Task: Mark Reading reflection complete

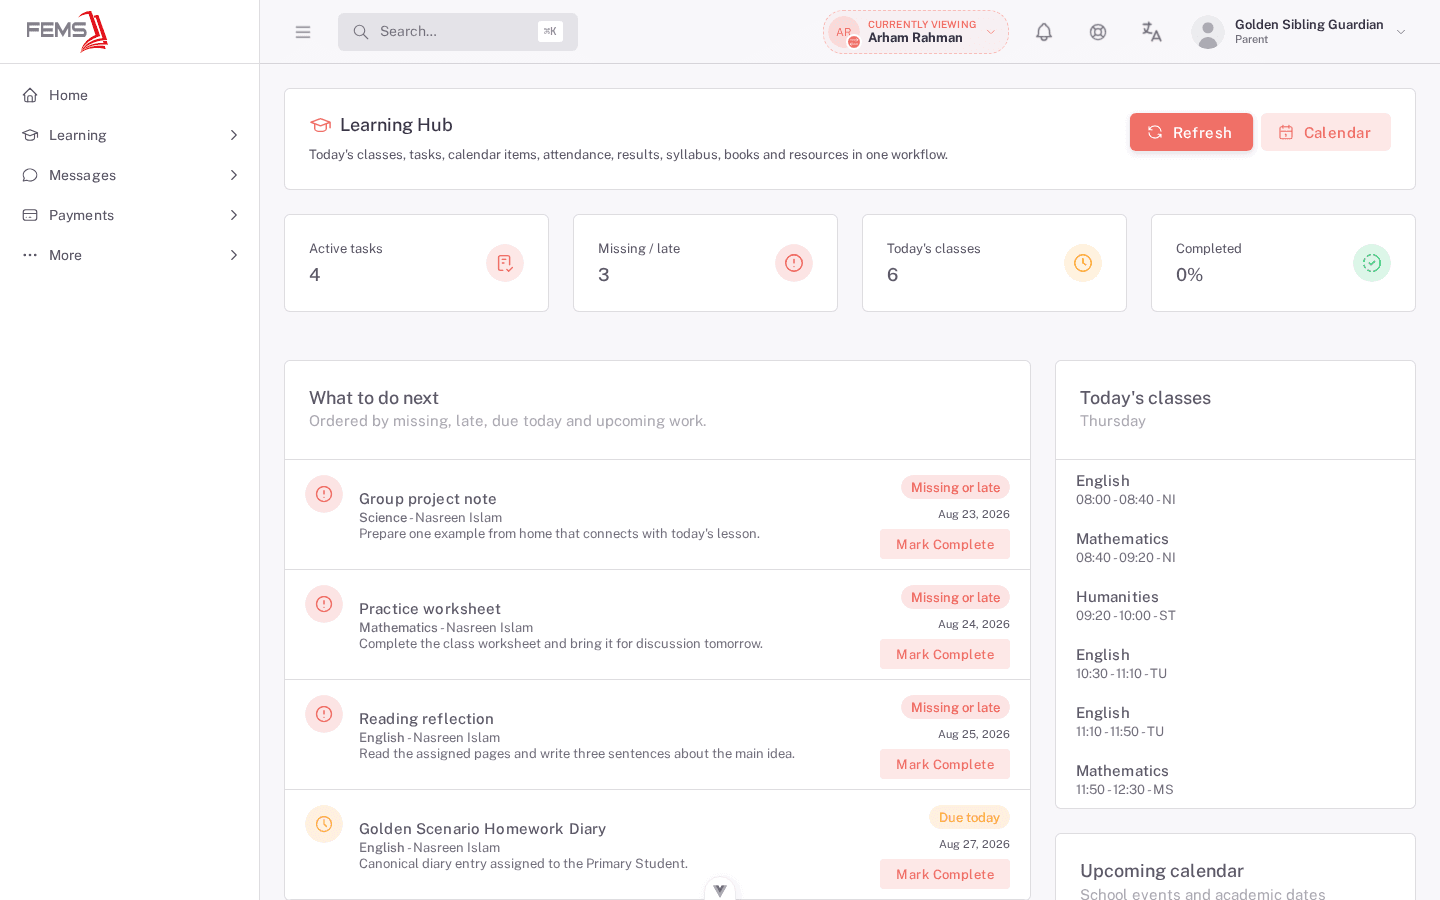Action: [945, 764]
